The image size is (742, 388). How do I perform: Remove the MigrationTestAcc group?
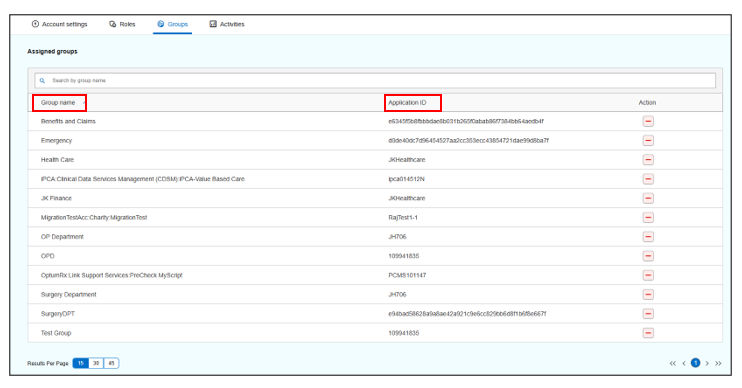tap(648, 218)
